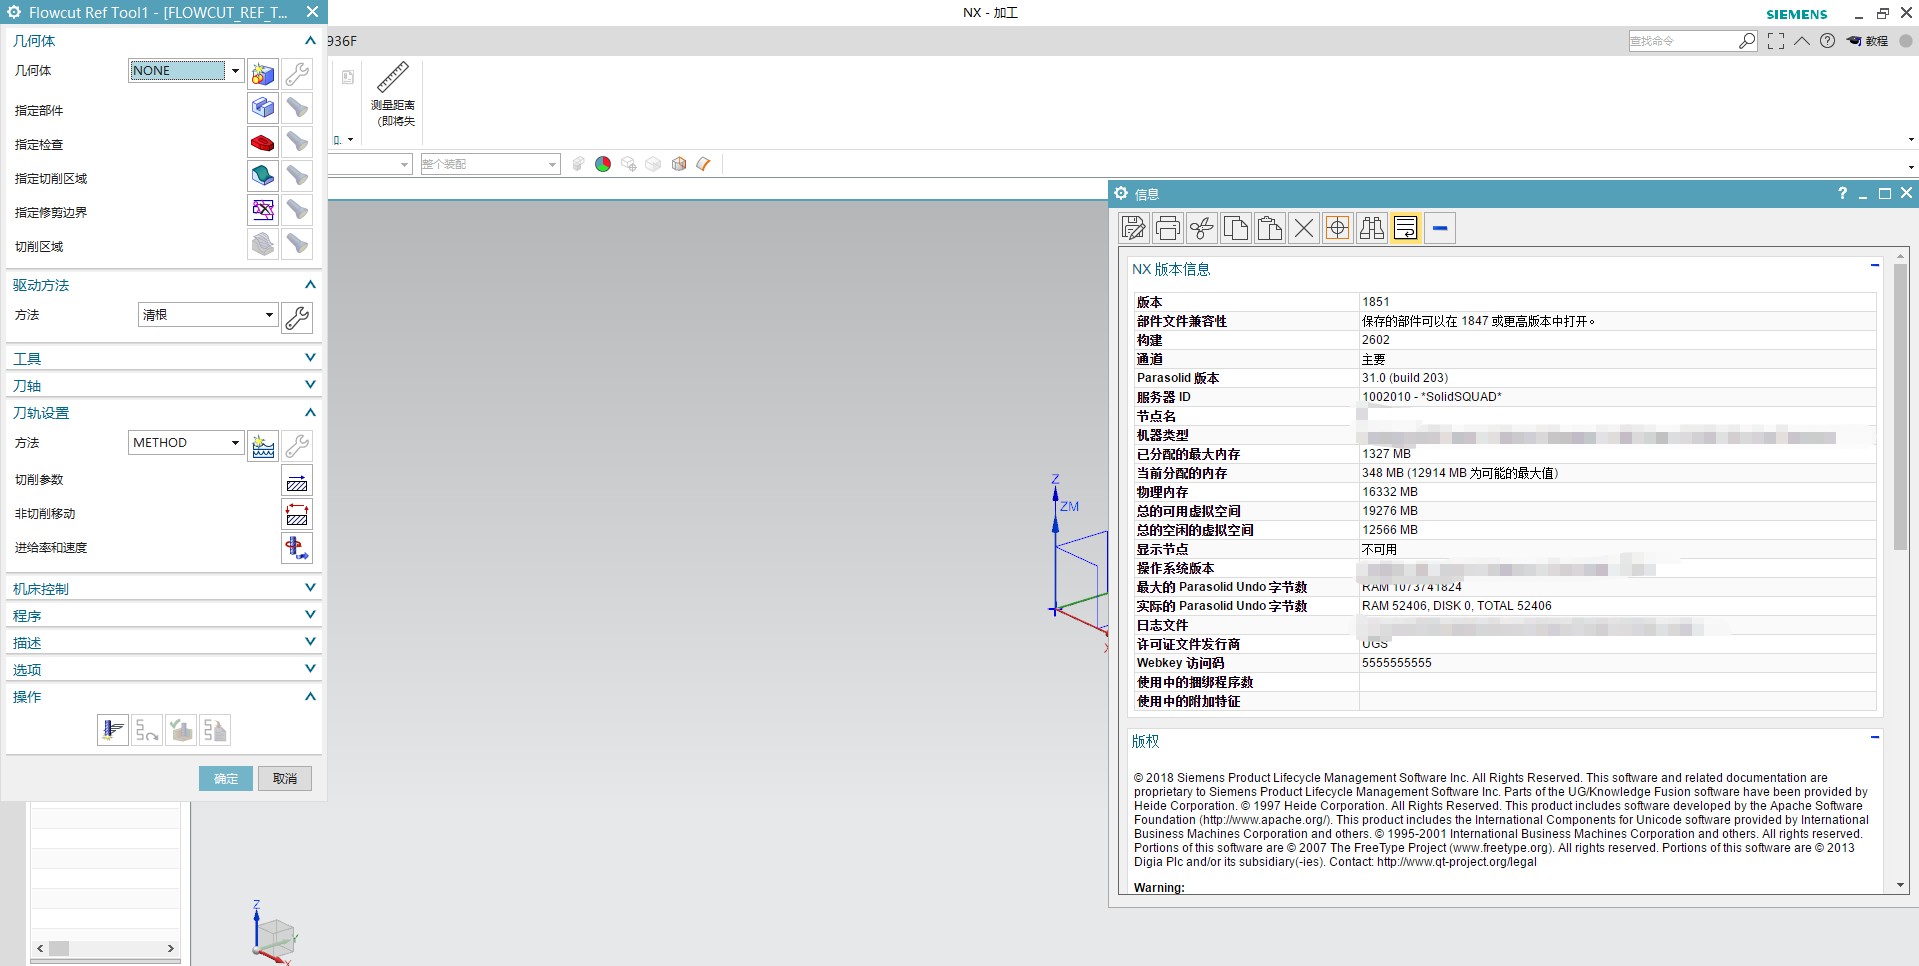Click the Parasolid 版本 value 31.0 (build 203)
Image resolution: width=1919 pixels, height=966 pixels.
click(1405, 378)
